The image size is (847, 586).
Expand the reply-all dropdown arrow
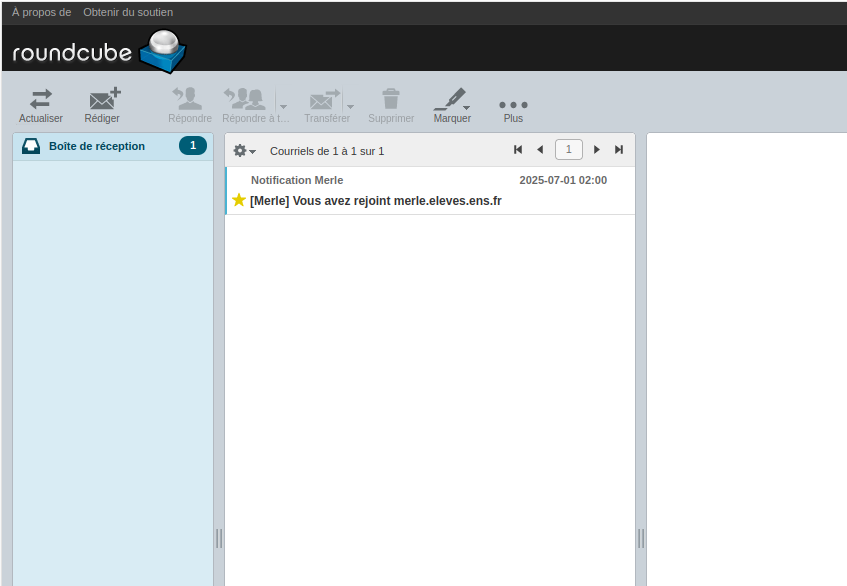pos(283,106)
